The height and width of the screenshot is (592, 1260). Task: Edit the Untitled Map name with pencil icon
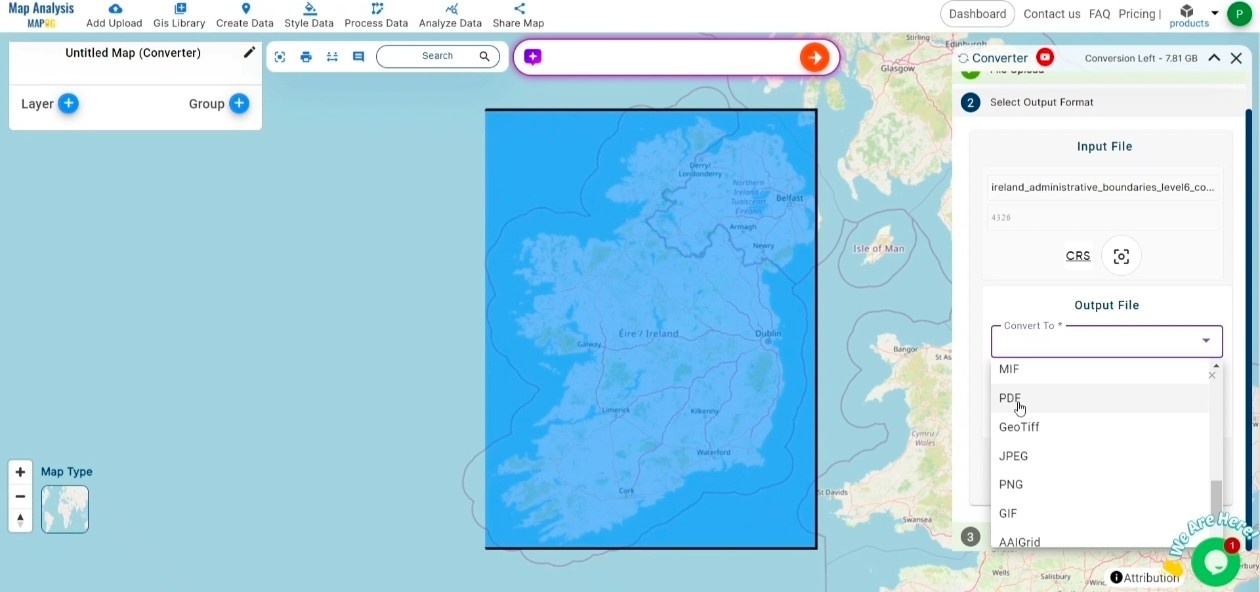tap(249, 53)
